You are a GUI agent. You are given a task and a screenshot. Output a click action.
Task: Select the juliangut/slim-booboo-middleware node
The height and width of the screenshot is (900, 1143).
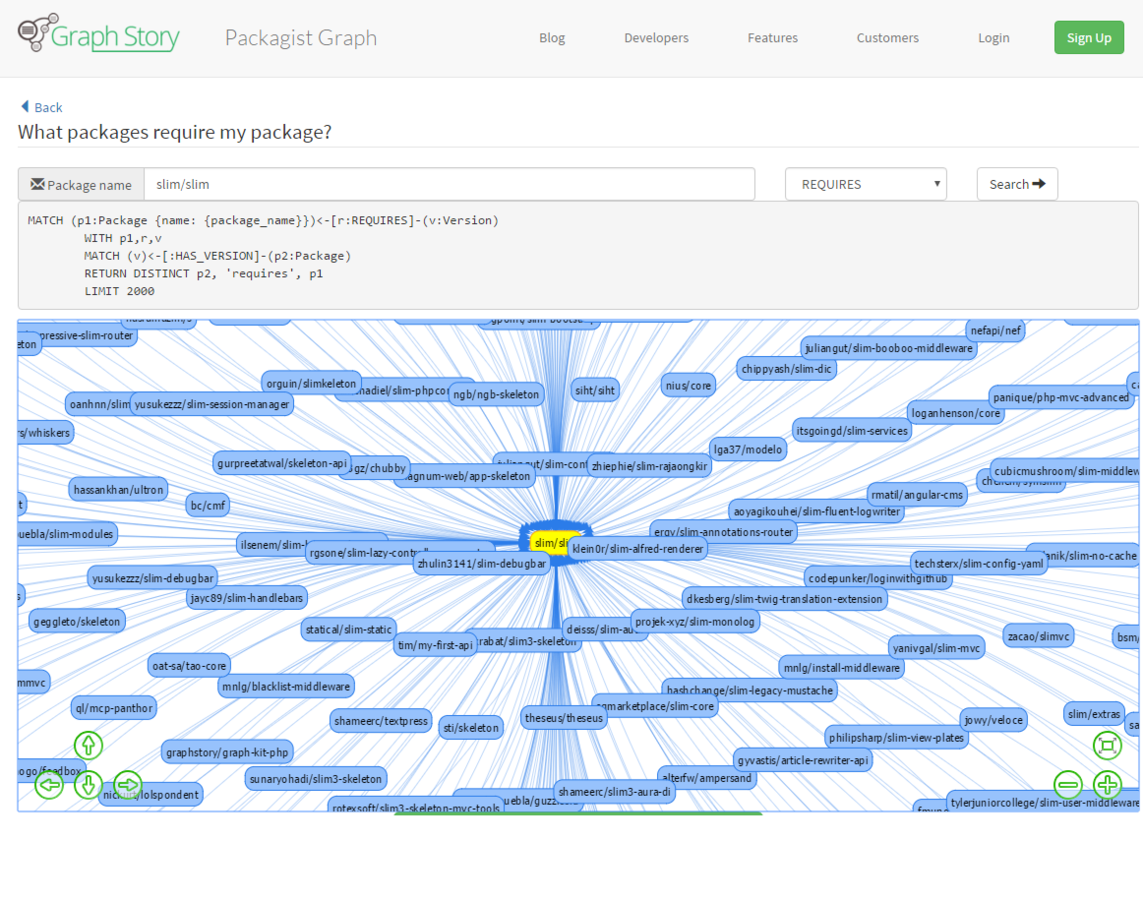pos(889,348)
